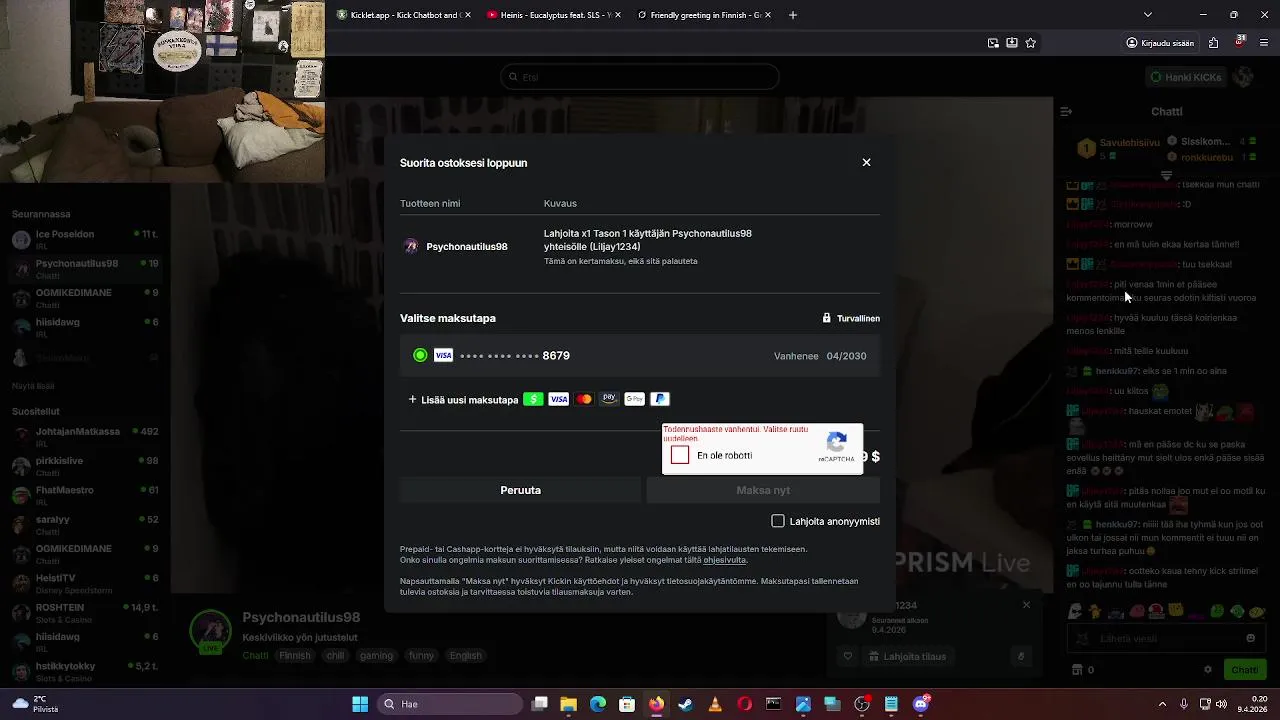Click the picture-in-picture icon in address bar
Viewport: 1280px width, 720px height.
[993, 43]
